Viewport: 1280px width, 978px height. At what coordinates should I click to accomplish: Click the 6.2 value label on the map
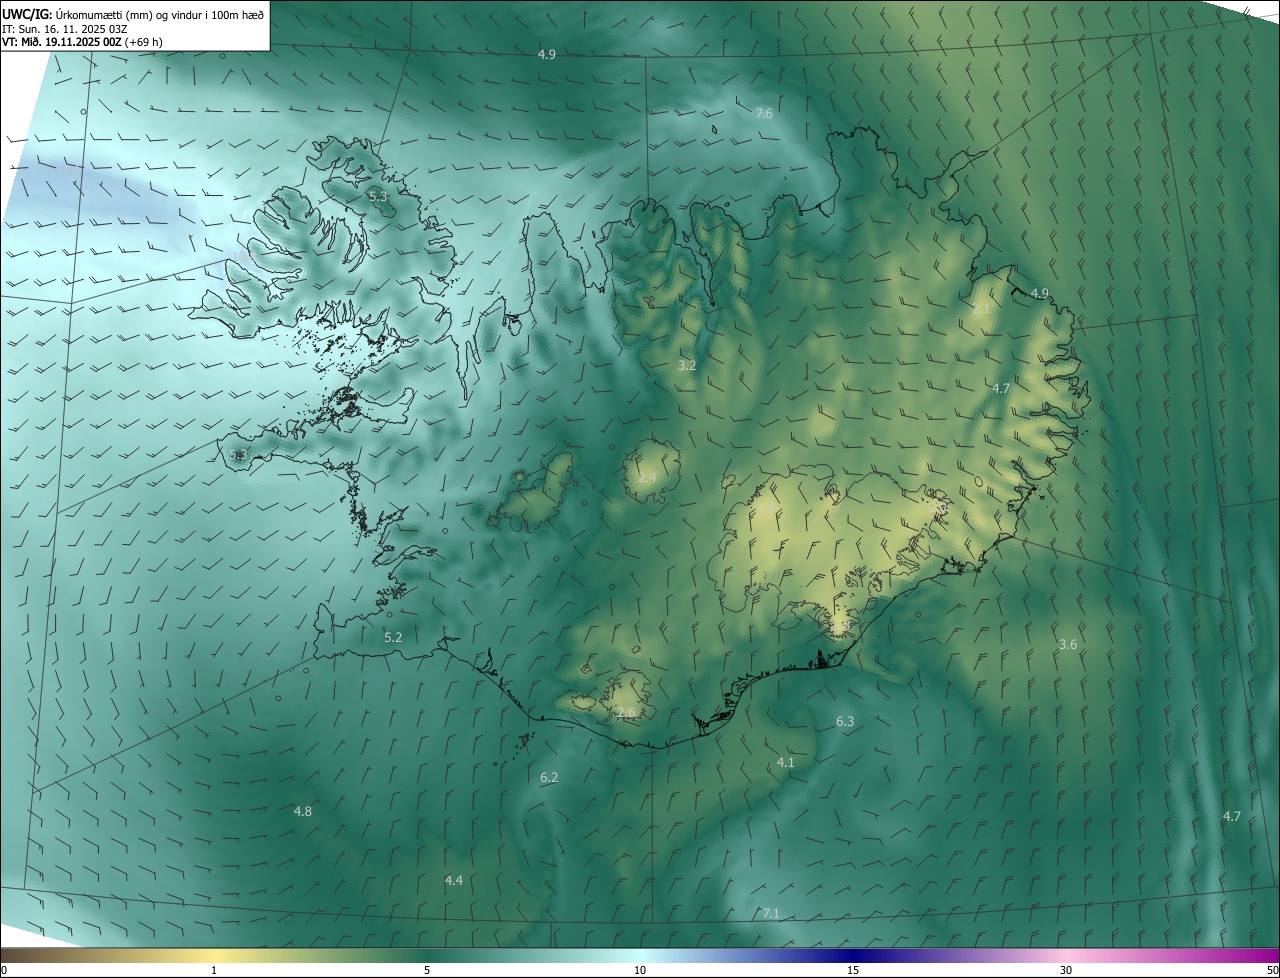(x=549, y=777)
